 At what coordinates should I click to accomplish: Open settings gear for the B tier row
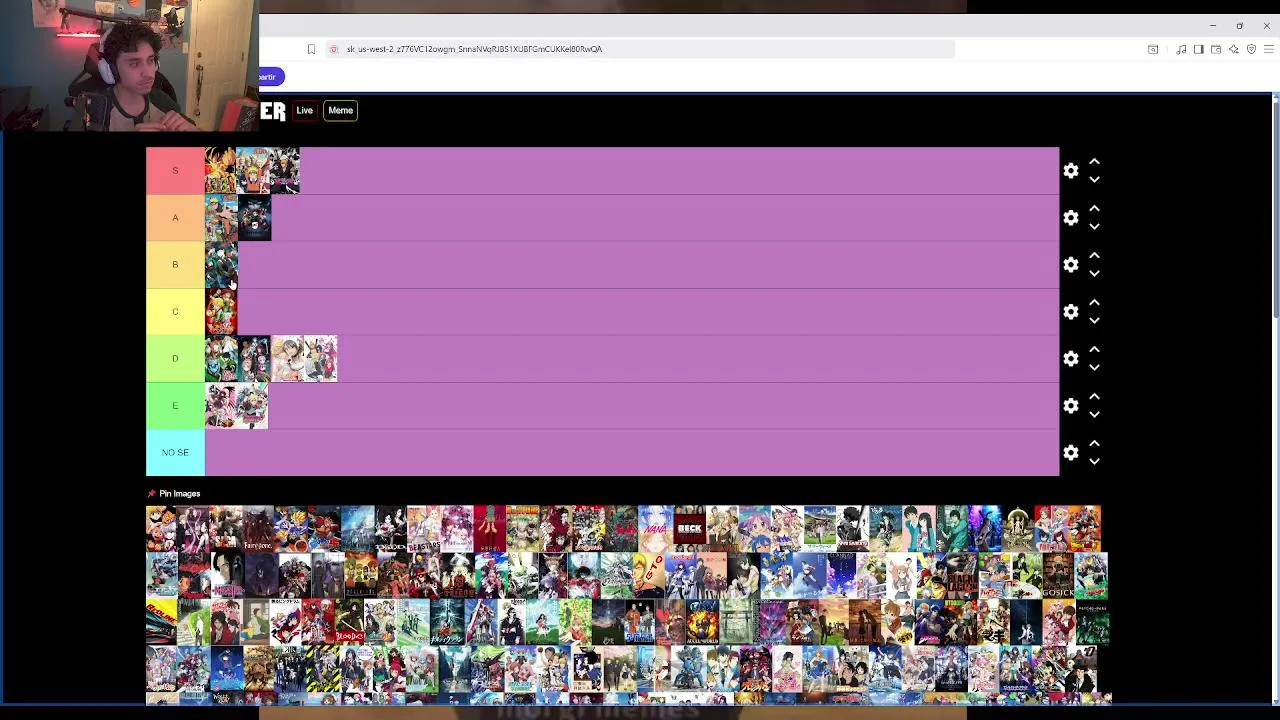click(1071, 265)
